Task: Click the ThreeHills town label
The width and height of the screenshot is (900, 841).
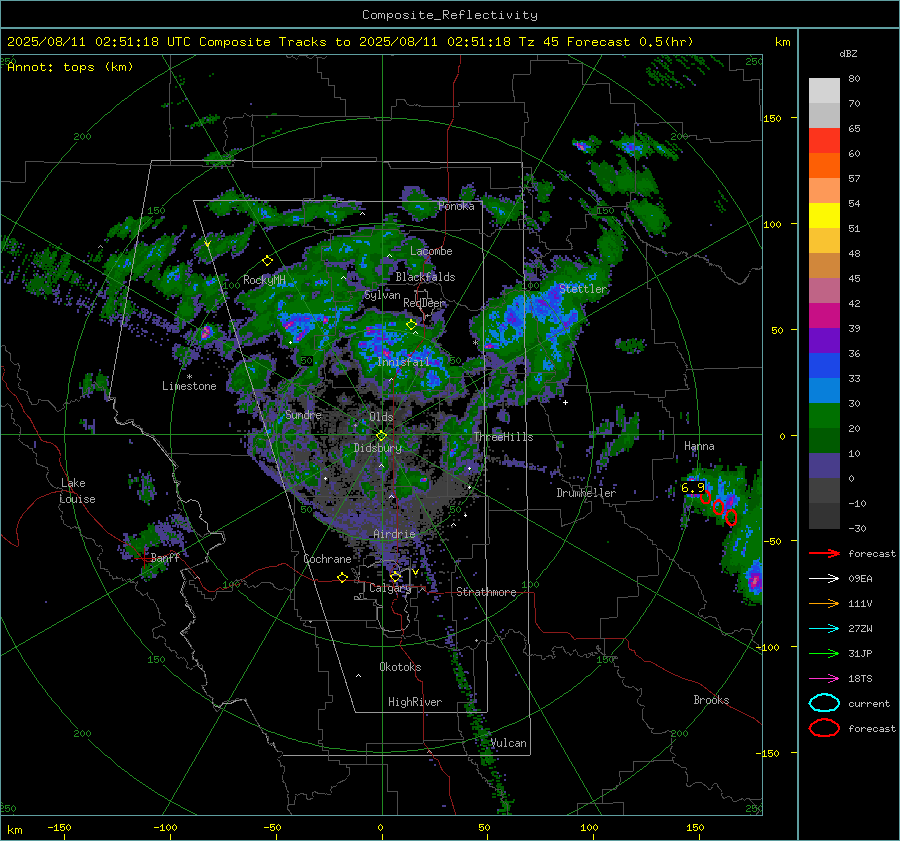Action: (503, 437)
